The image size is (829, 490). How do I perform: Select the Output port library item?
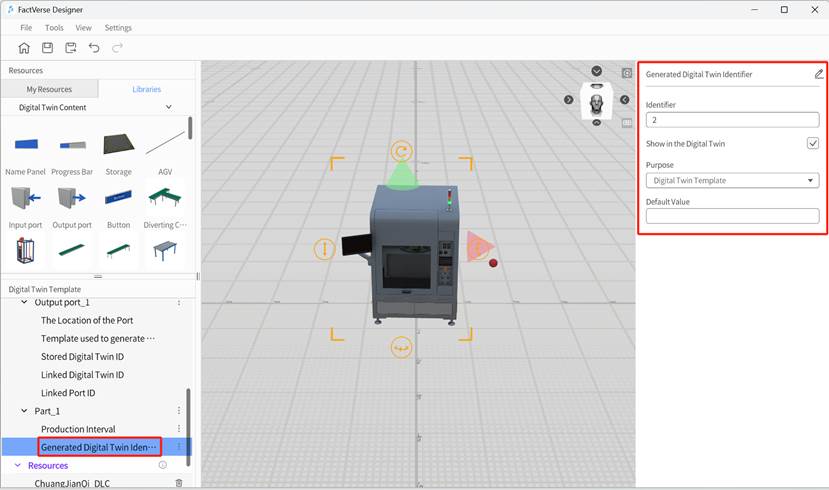click(x=72, y=206)
